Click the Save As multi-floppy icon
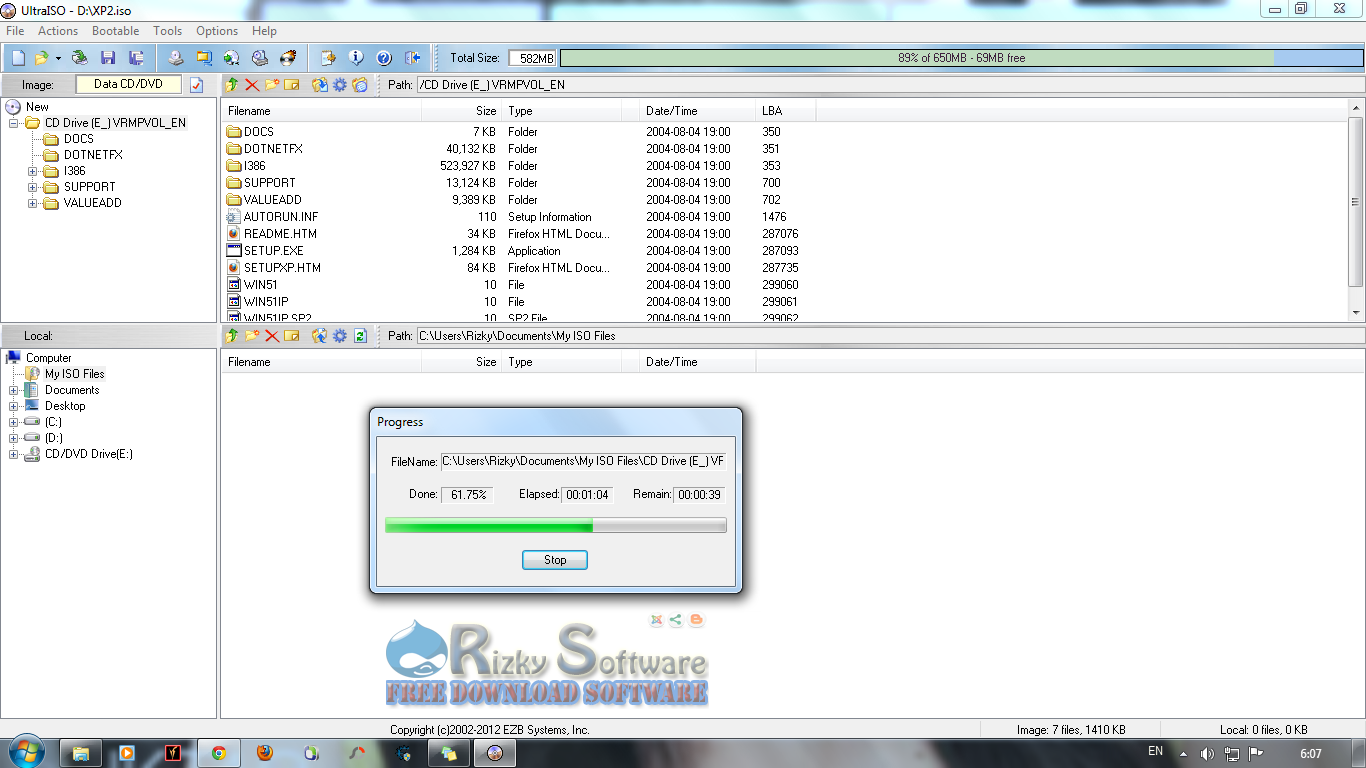 pyautogui.click(x=136, y=58)
